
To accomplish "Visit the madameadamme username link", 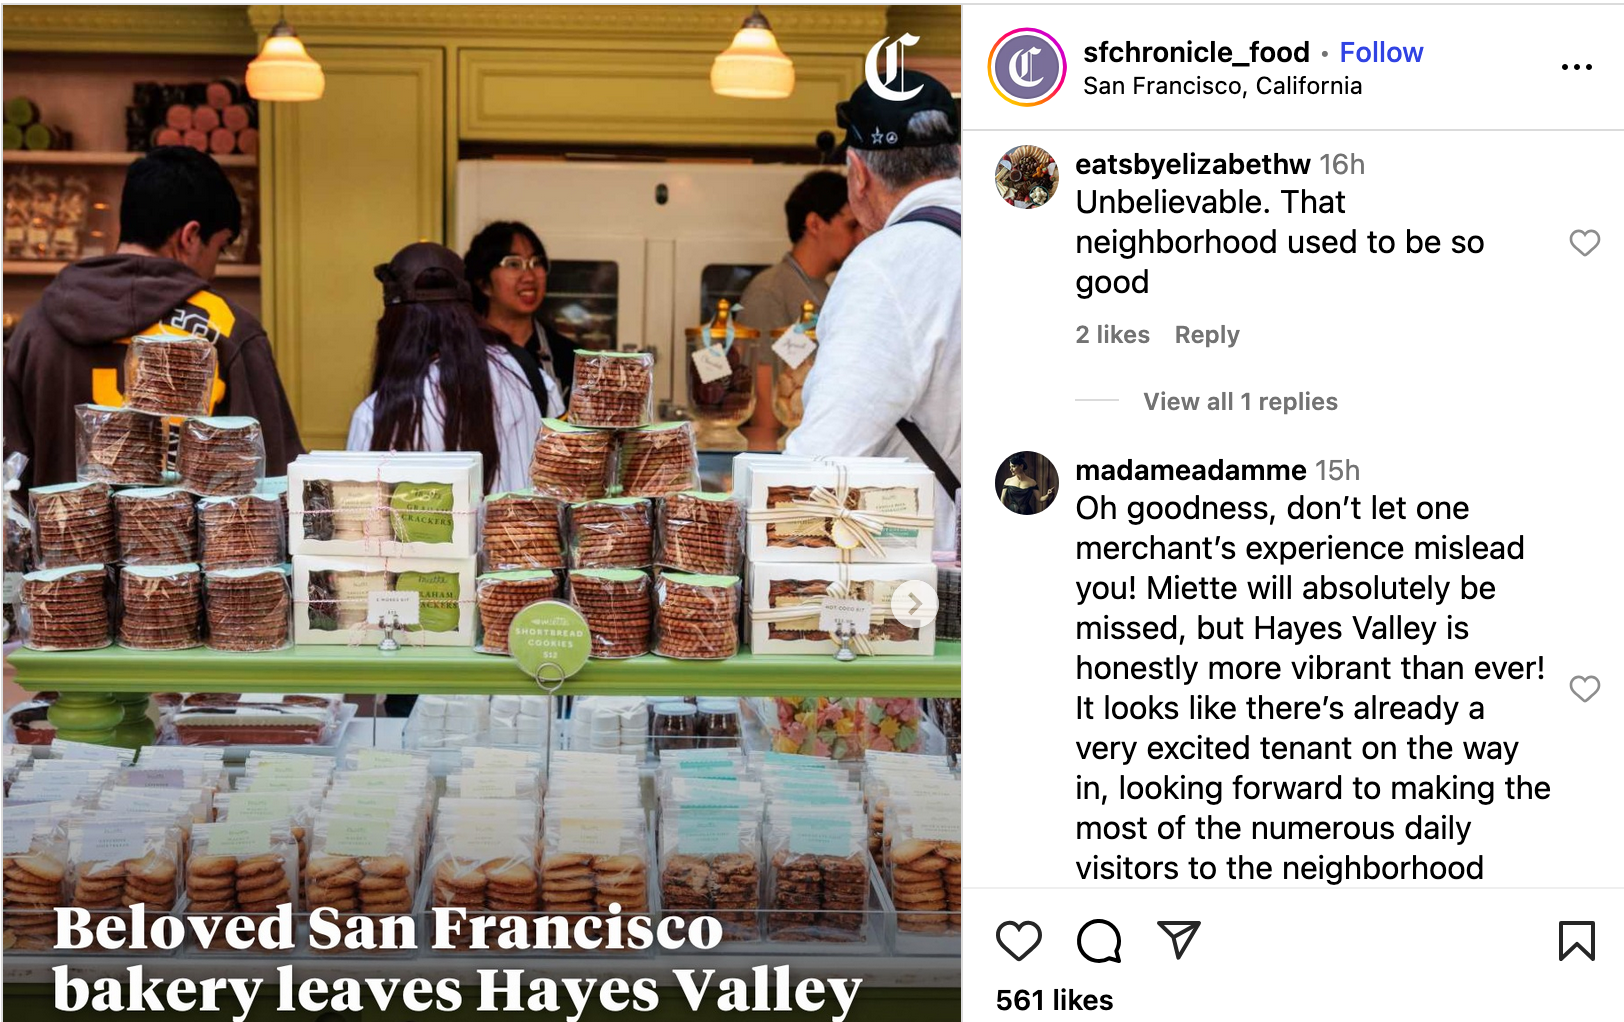I will pyautogui.click(x=1190, y=470).
